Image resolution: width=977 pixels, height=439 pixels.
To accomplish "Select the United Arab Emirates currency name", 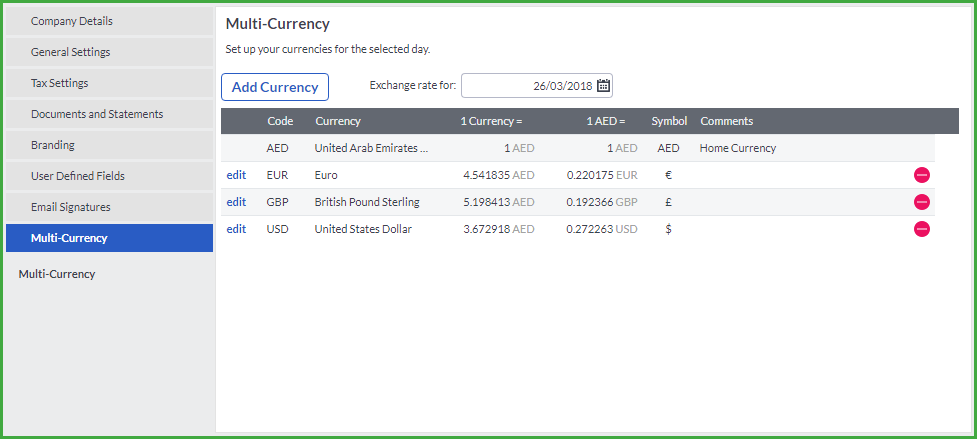I will (371, 148).
